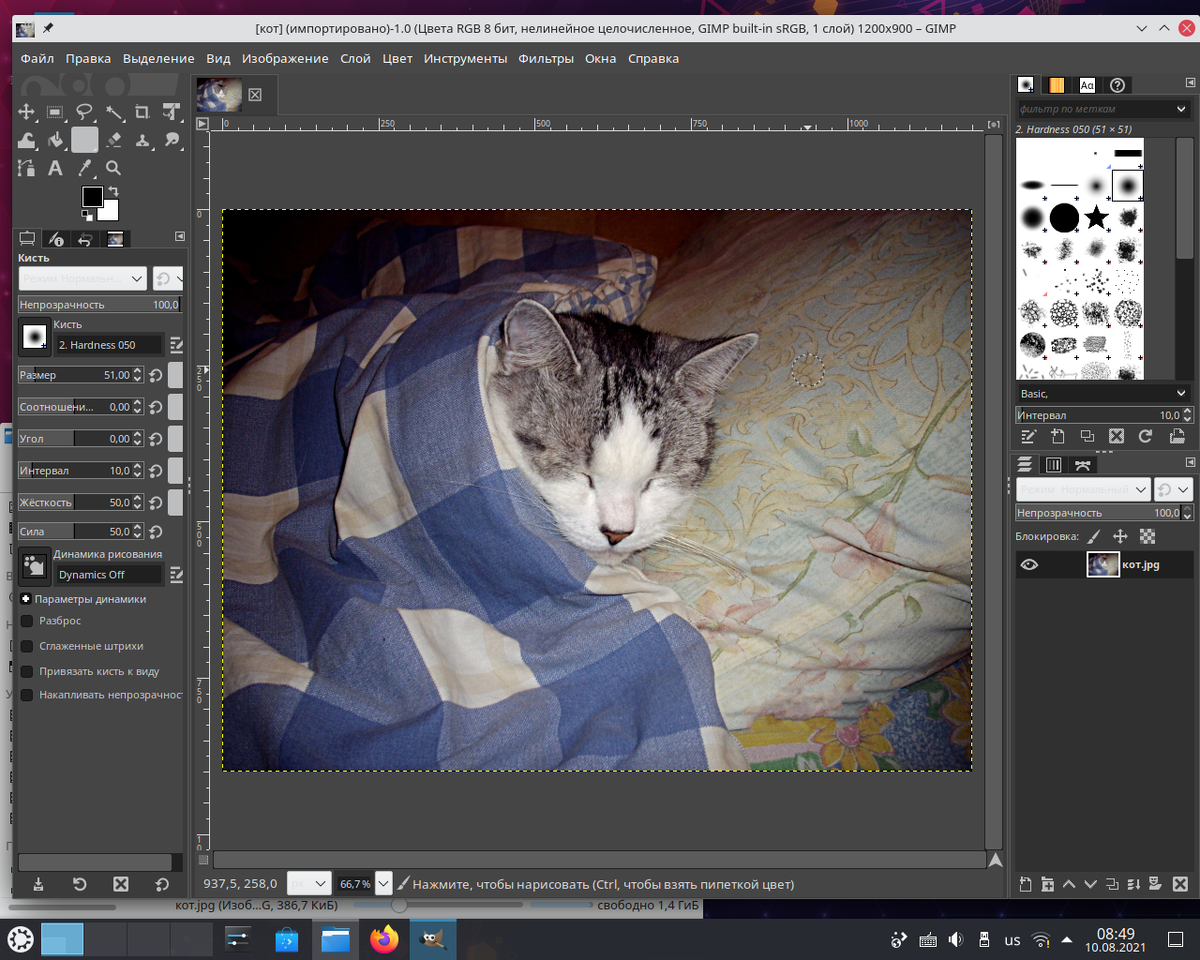The width and height of the screenshot is (1200, 960).
Task: Select the Color Picker eyedropper tool
Action: (x=85, y=168)
